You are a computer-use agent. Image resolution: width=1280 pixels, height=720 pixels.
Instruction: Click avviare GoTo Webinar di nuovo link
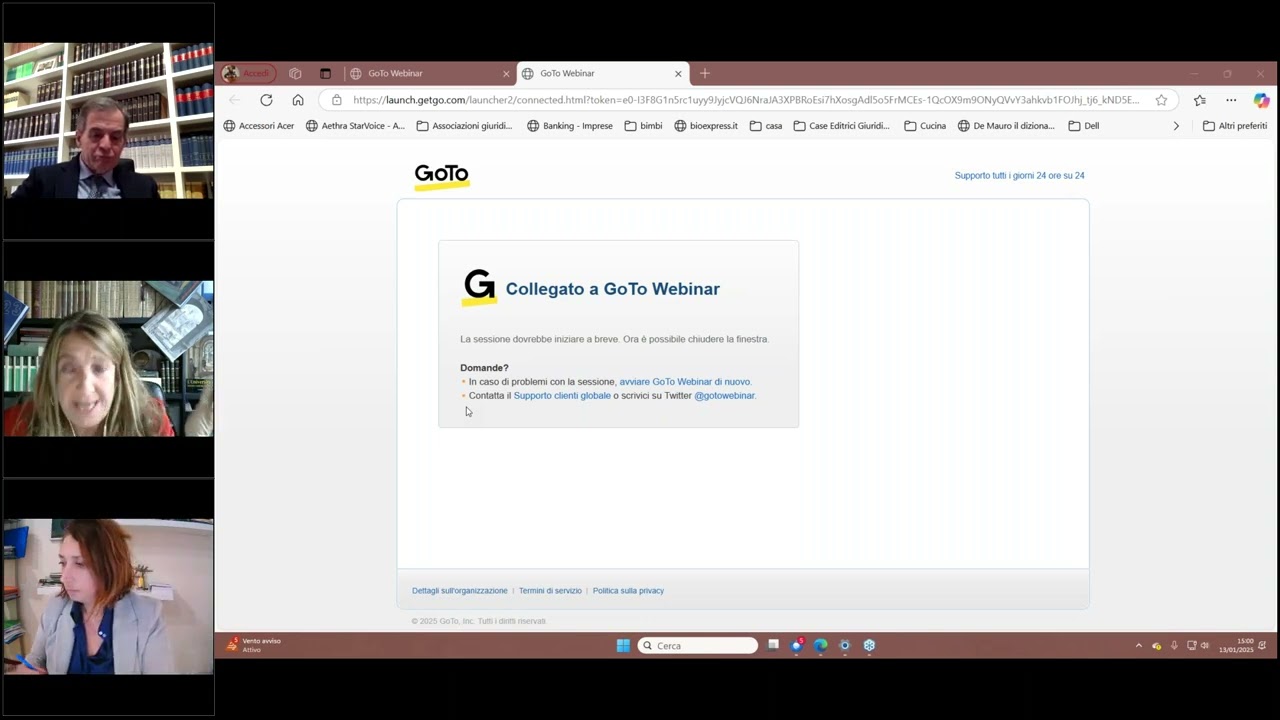pos(685,382)
